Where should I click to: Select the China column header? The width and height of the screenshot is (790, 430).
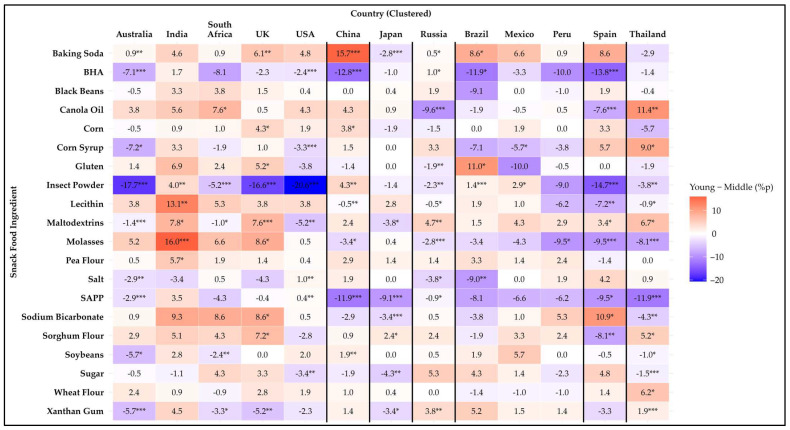click(x=348, y=34)
